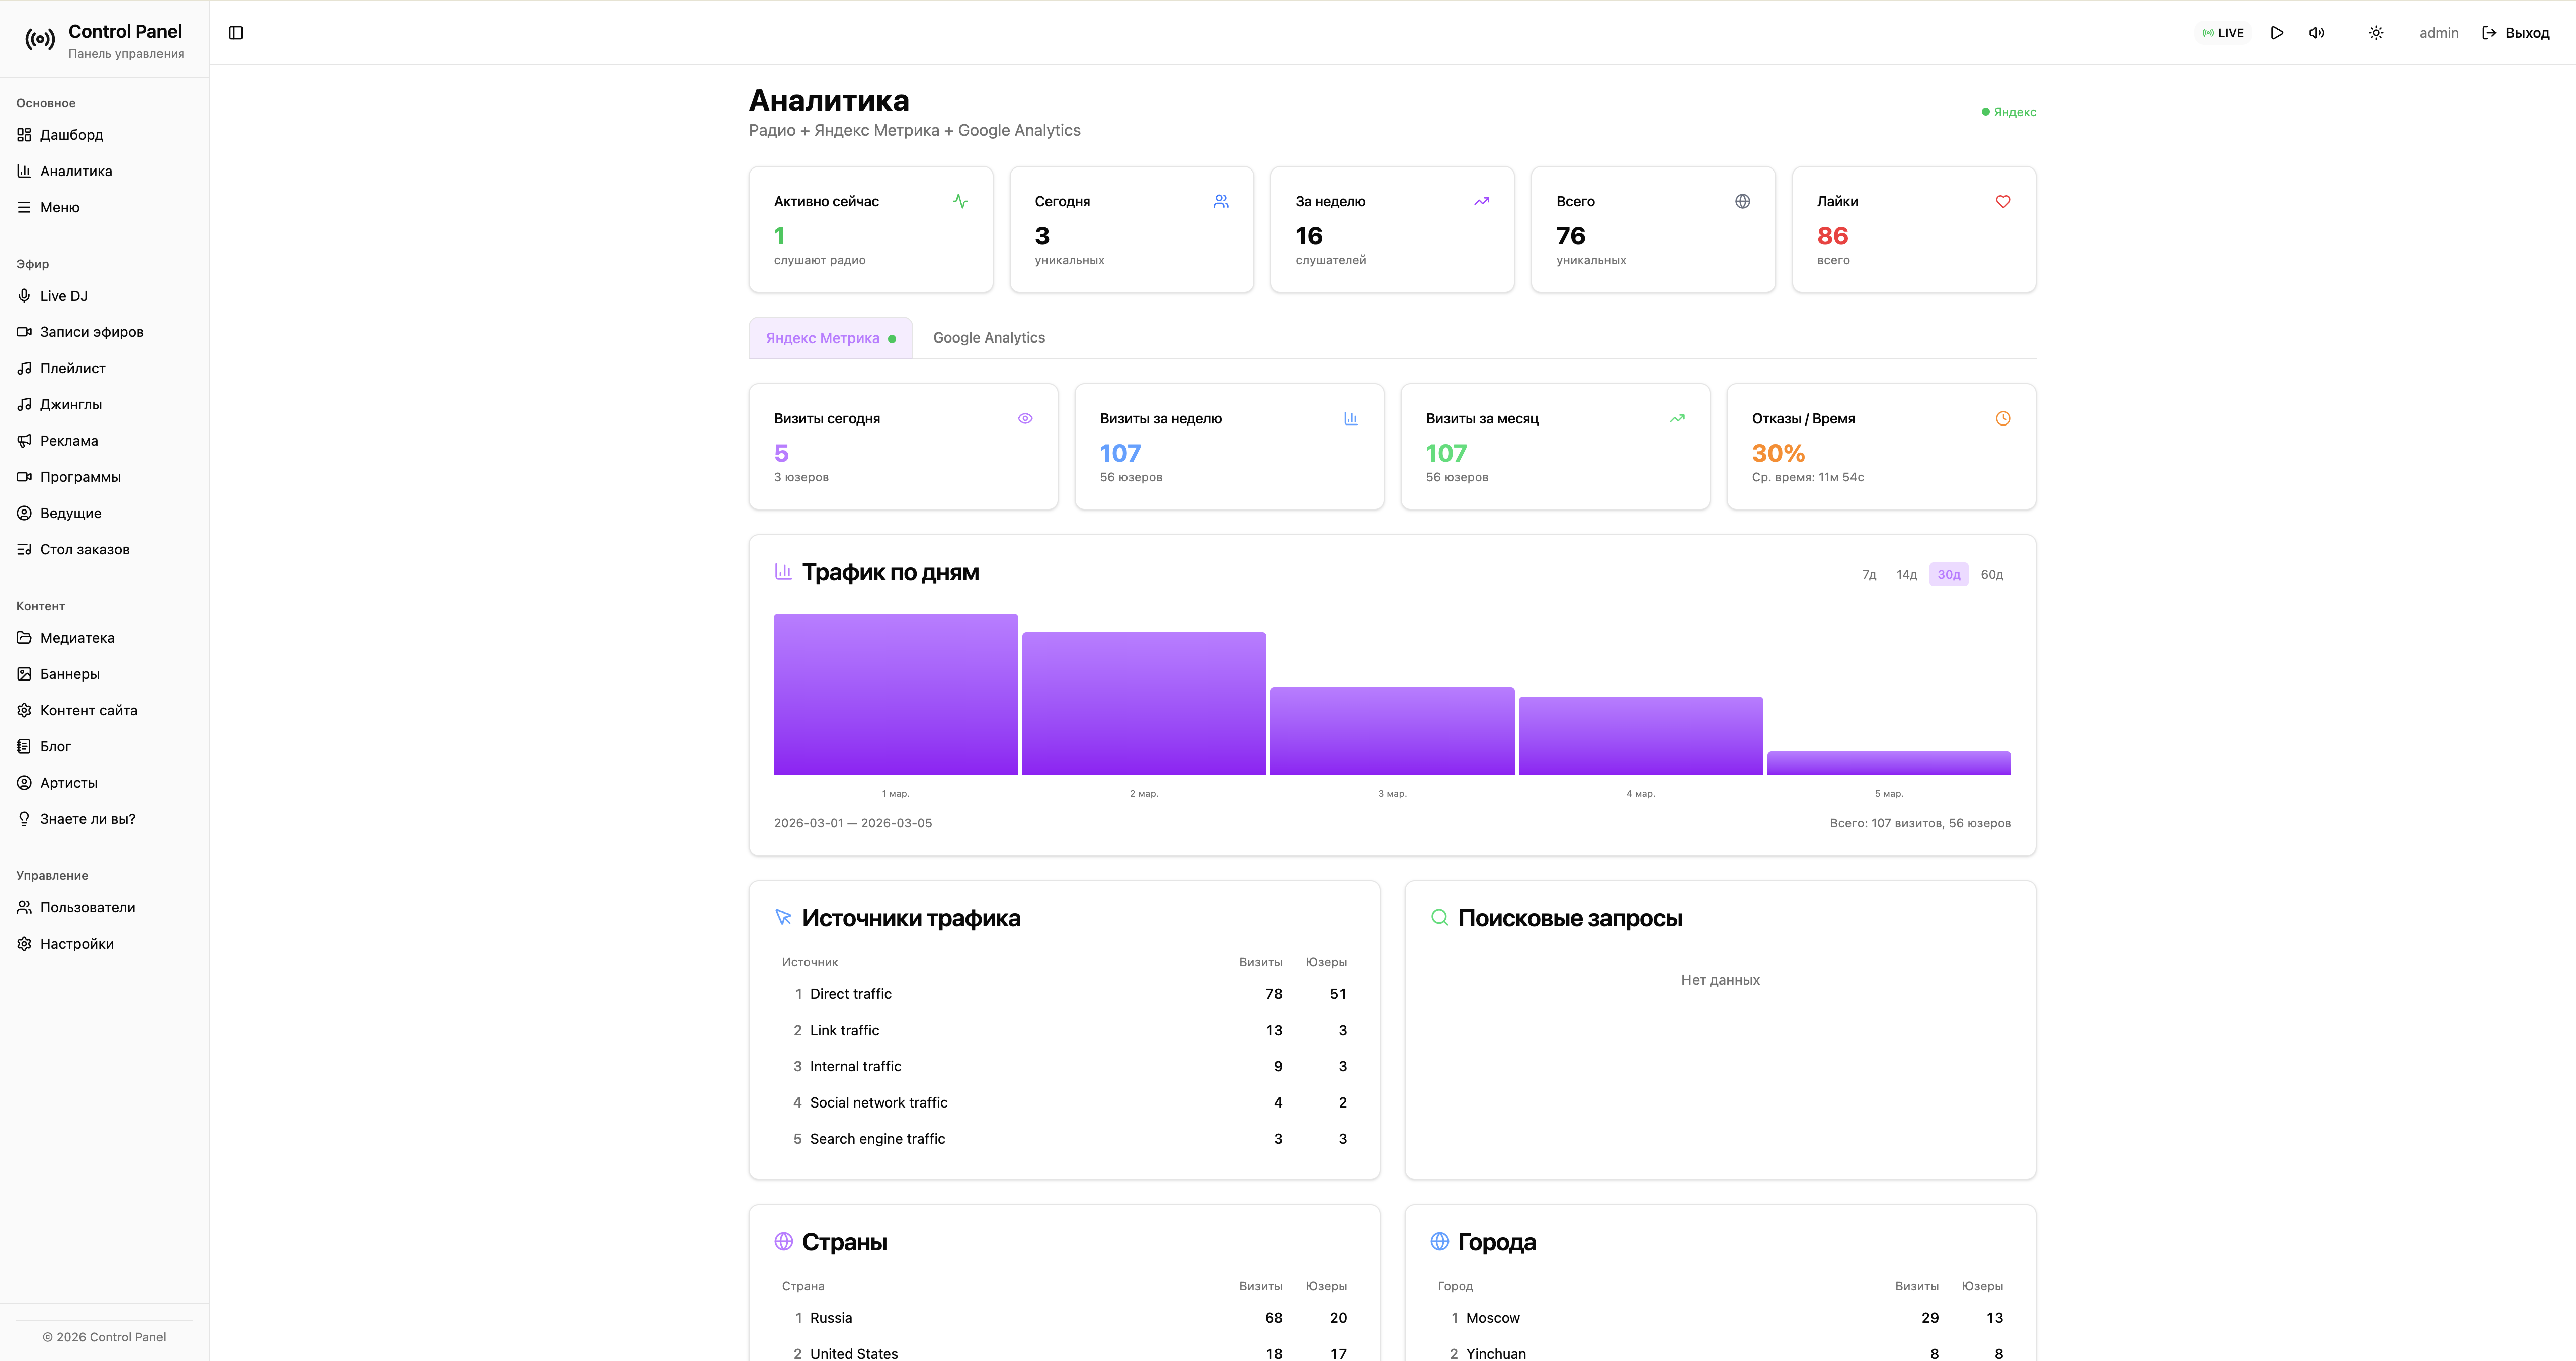Set the traffic range to 7д
Screen dimensions: 2576x1361
point(1868,575)
